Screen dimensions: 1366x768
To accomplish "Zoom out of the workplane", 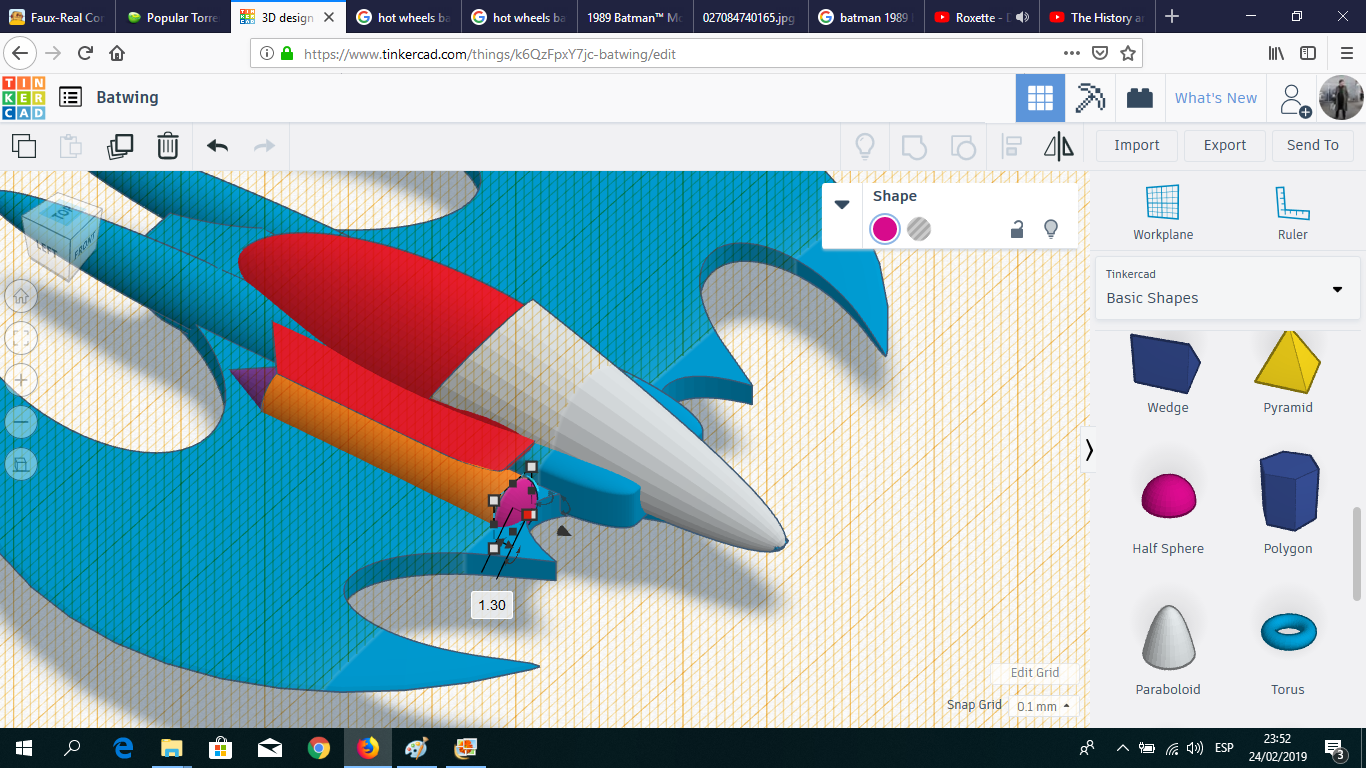I will click(21, 422).
